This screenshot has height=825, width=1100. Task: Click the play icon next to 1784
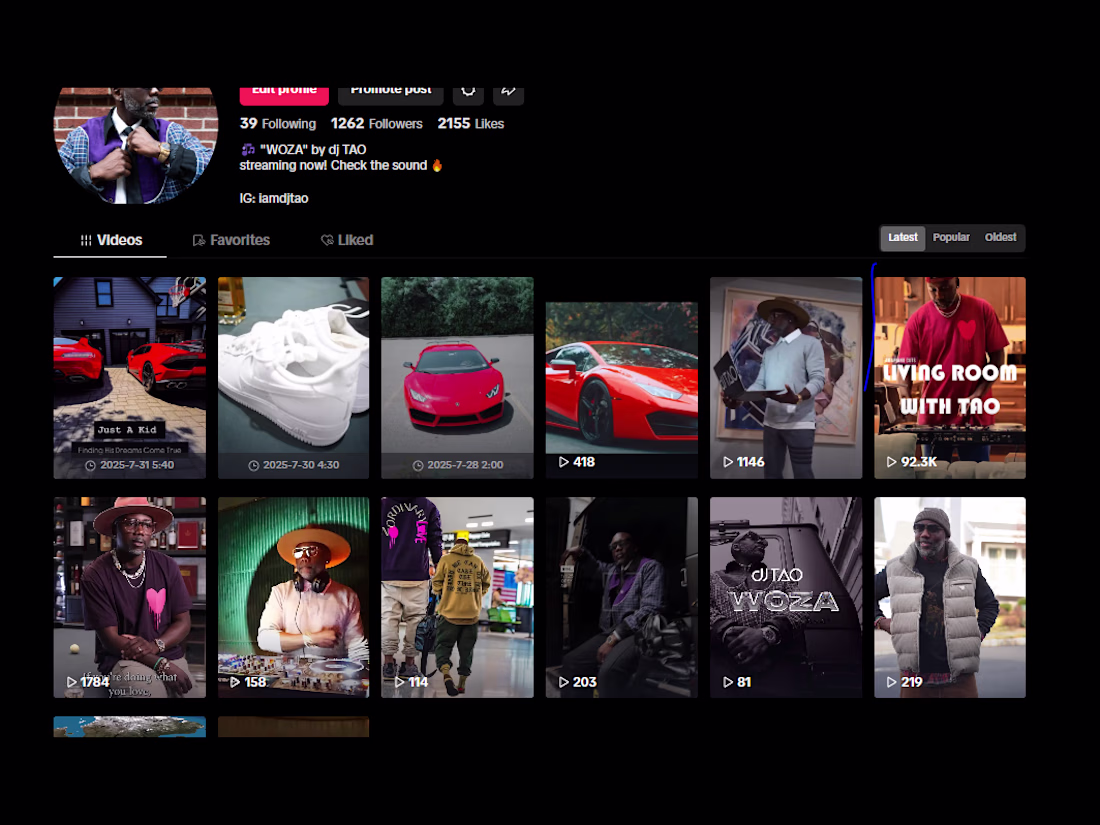tap(72, 682)
